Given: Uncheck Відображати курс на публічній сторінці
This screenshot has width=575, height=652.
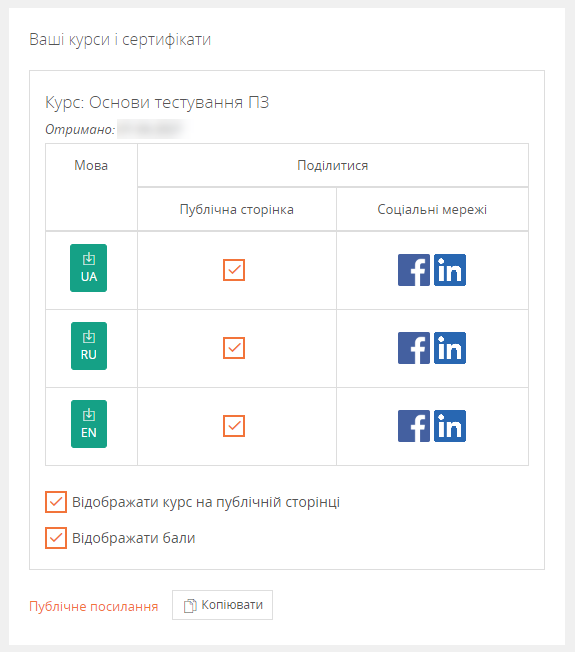Looking at the screenshot, I should pos(56,502).
